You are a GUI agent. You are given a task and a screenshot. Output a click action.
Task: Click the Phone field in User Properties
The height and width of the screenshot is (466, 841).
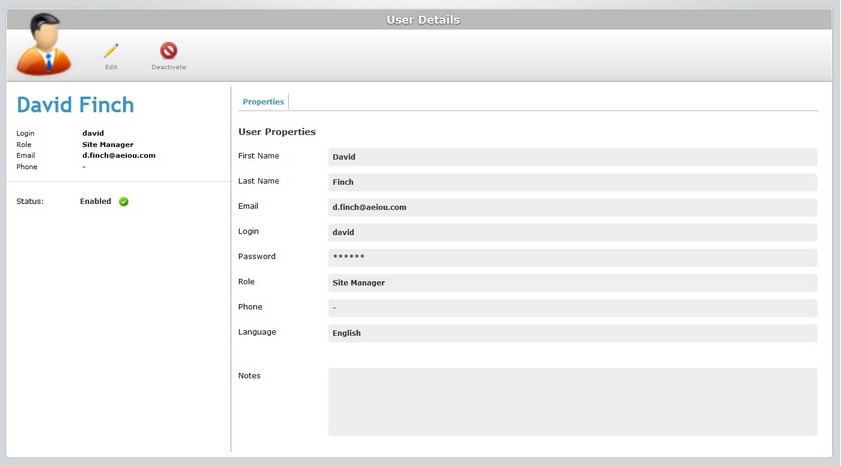[572, 308]
